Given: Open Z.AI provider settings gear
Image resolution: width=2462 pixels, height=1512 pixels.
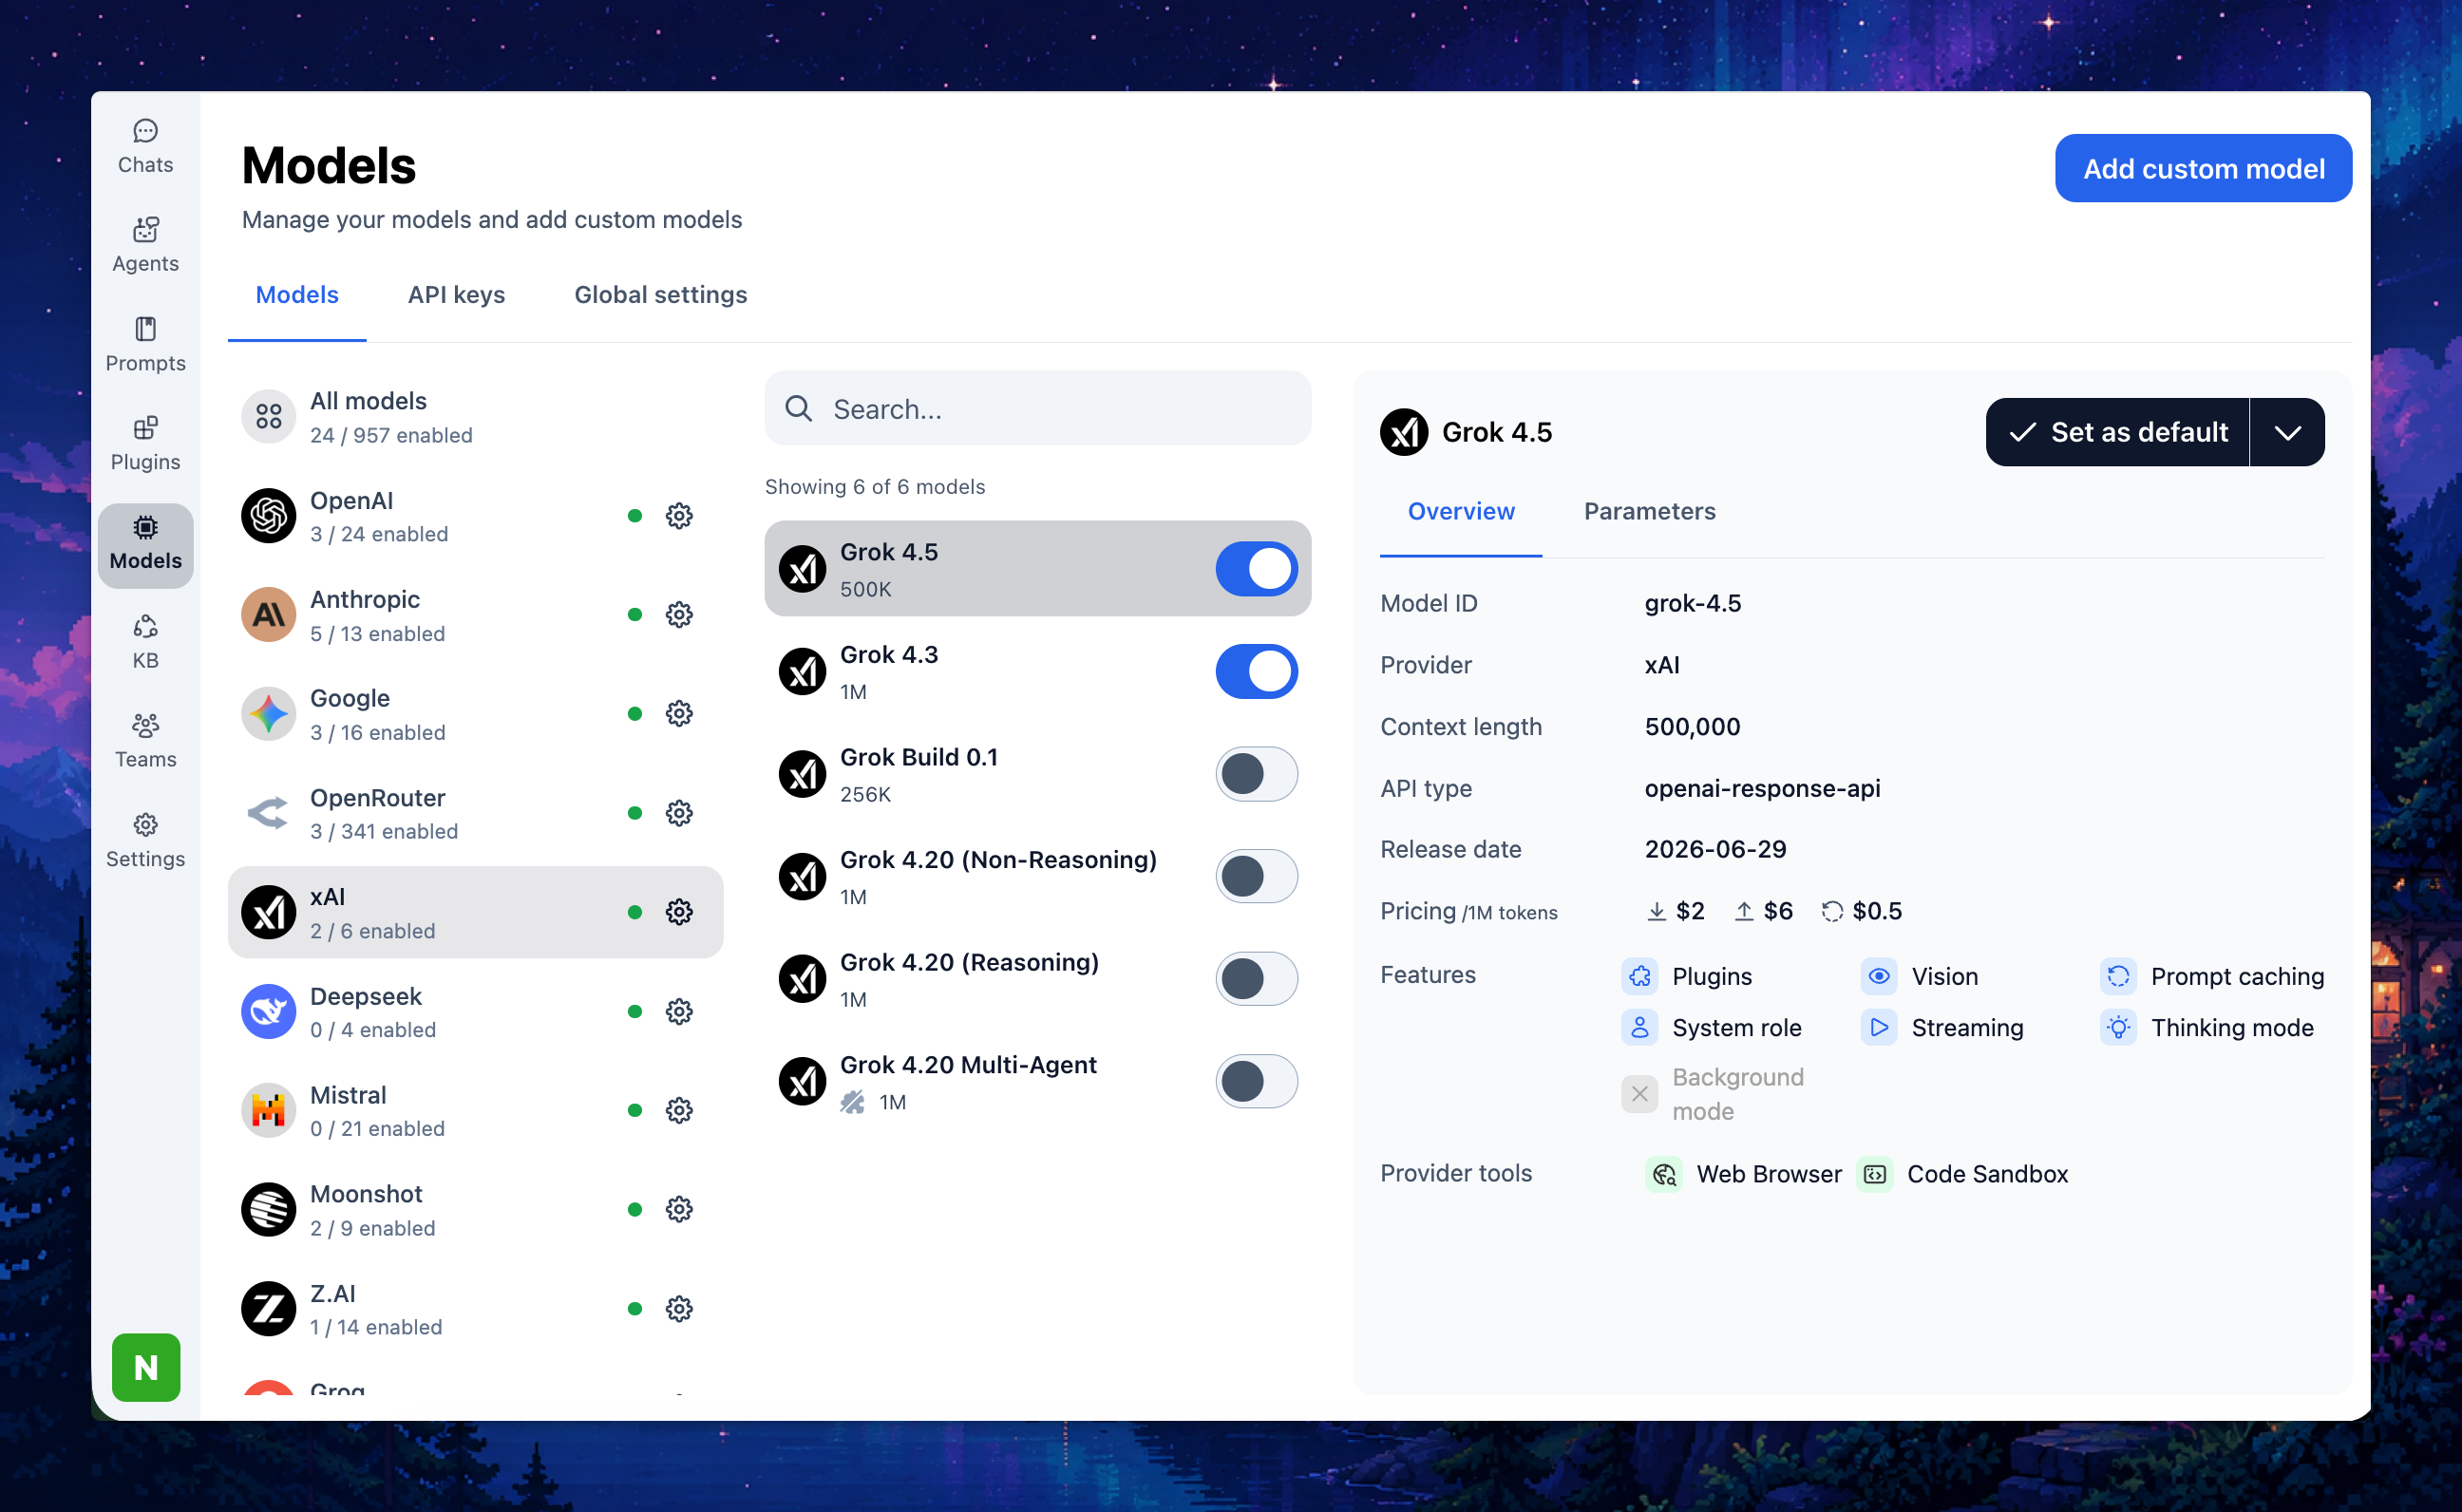Looking at the screenshot, I should (x=679, y=1309).
